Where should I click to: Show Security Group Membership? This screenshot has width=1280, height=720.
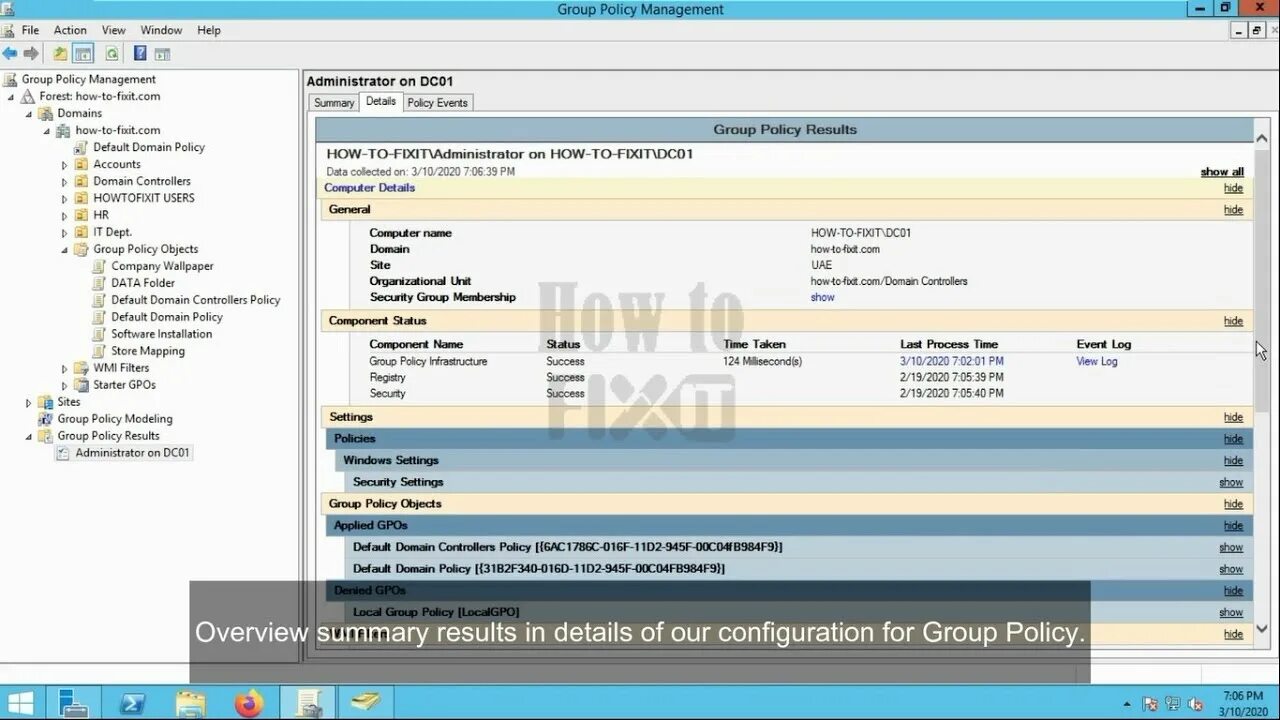[x=822, y=297]
